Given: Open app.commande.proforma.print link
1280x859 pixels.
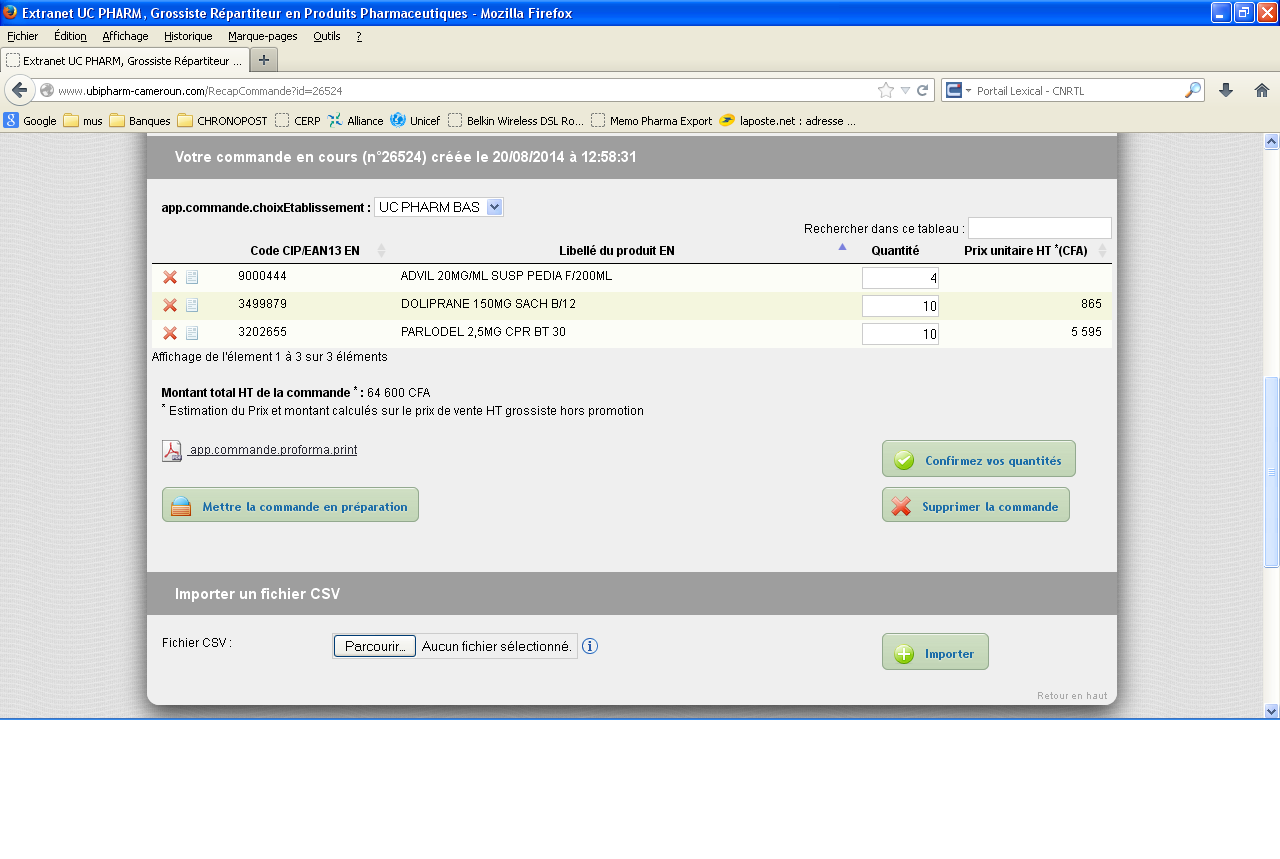Looking at the screenshot, I should [x=273, y=450].
